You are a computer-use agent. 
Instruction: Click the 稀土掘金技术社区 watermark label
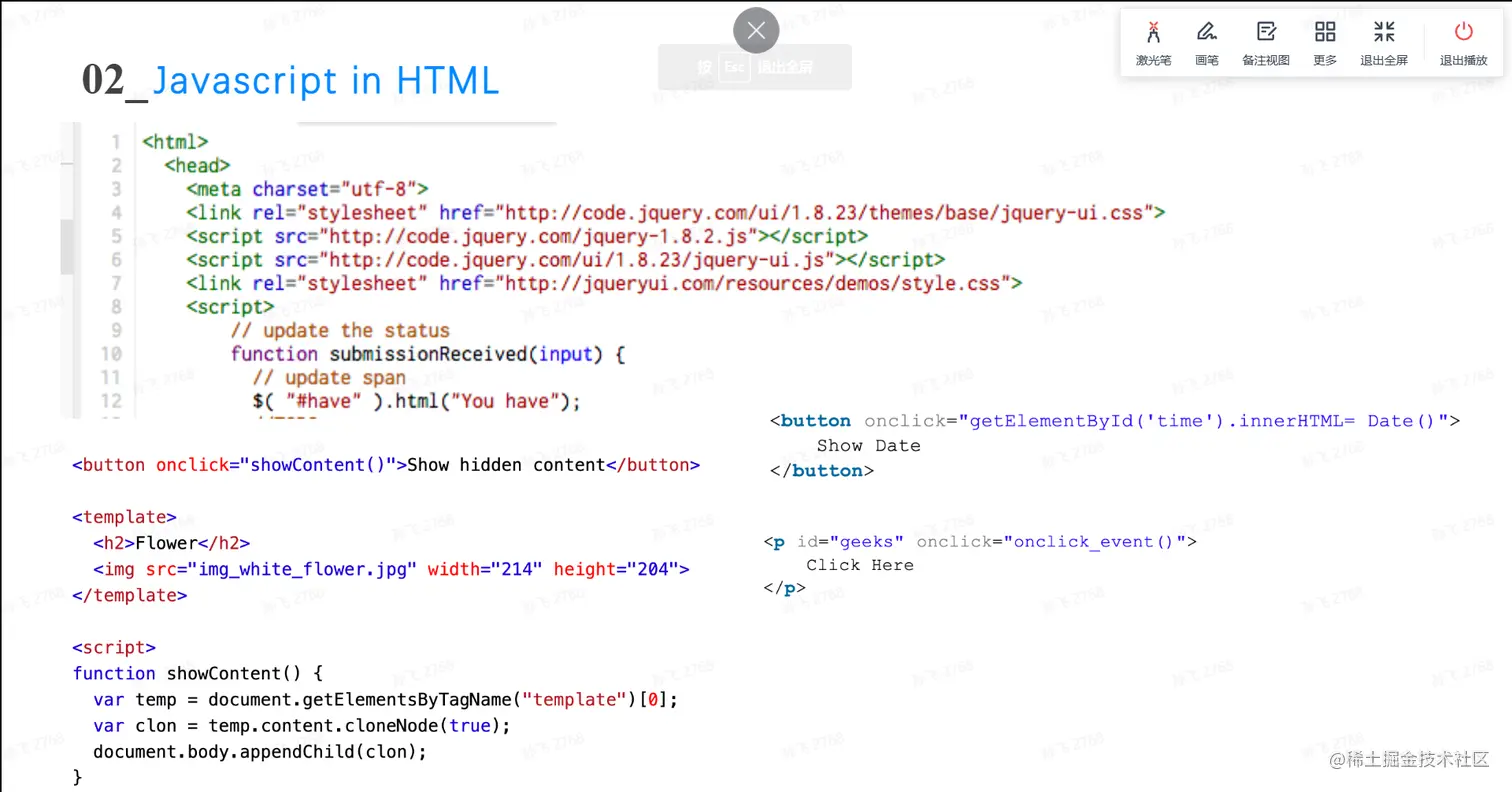[1411, 760]
